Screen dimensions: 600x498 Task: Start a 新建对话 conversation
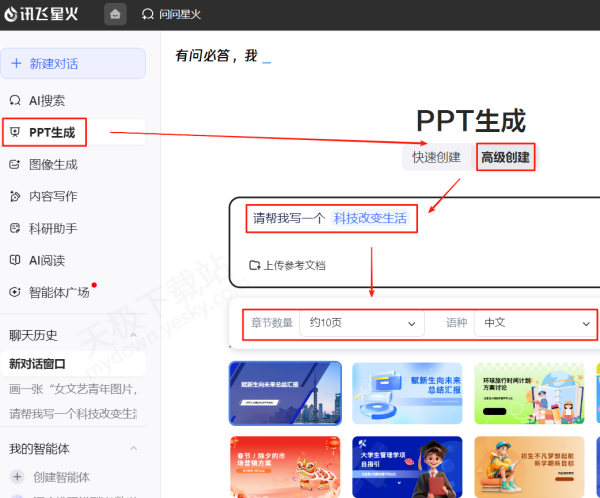click(73, 64)
